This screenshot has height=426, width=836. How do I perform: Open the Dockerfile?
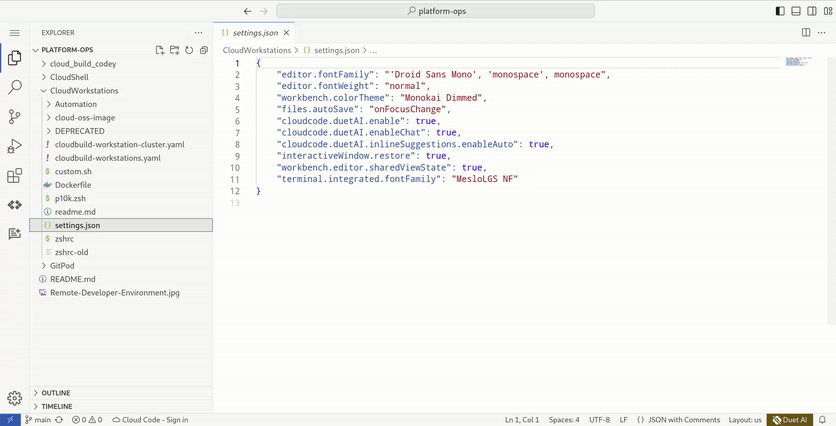click(121, 185)
